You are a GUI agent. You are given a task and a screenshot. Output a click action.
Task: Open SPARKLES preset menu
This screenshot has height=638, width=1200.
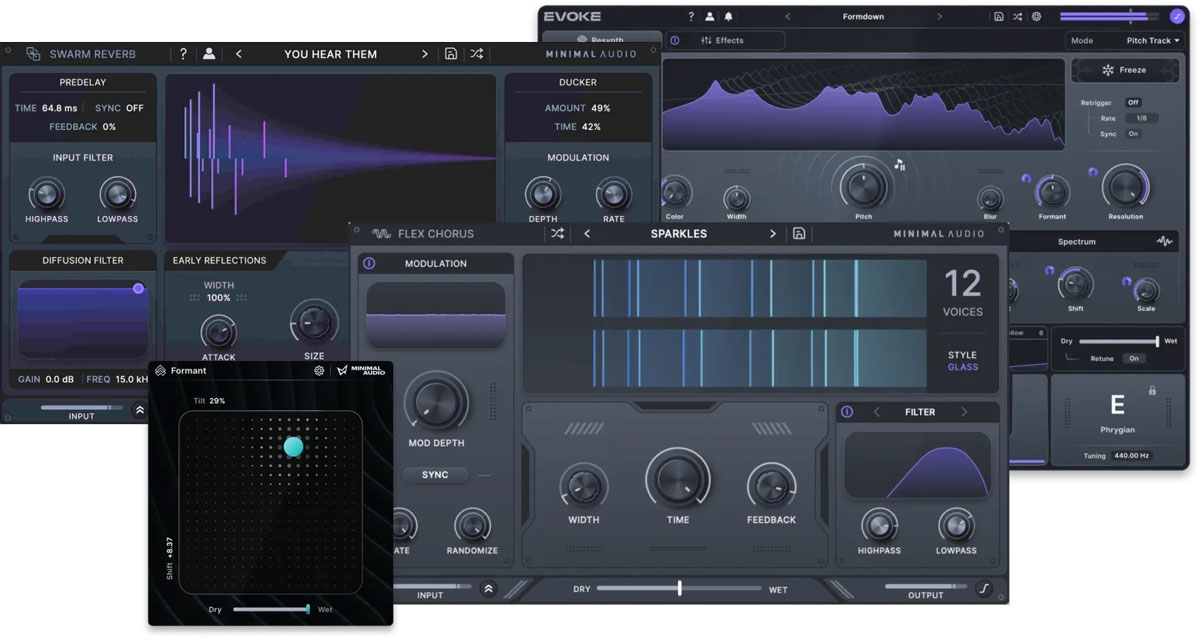(679, 234)
